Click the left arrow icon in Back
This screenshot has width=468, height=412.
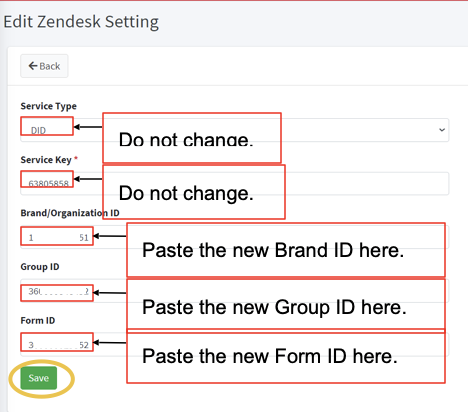click(33, 66)
